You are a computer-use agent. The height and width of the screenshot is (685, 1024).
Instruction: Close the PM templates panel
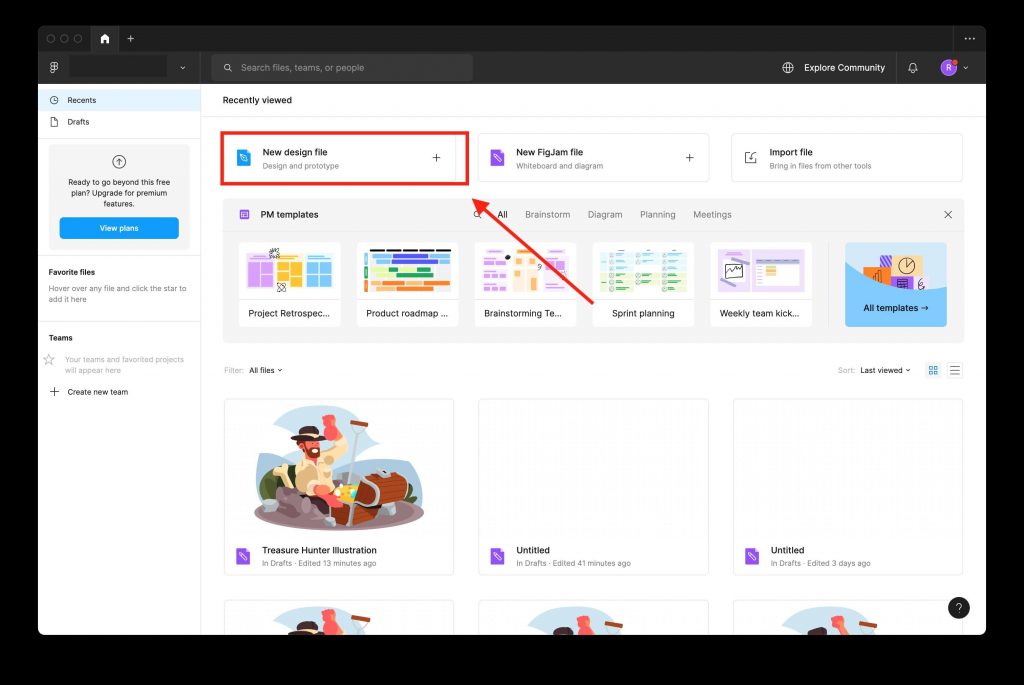point(948,215)
